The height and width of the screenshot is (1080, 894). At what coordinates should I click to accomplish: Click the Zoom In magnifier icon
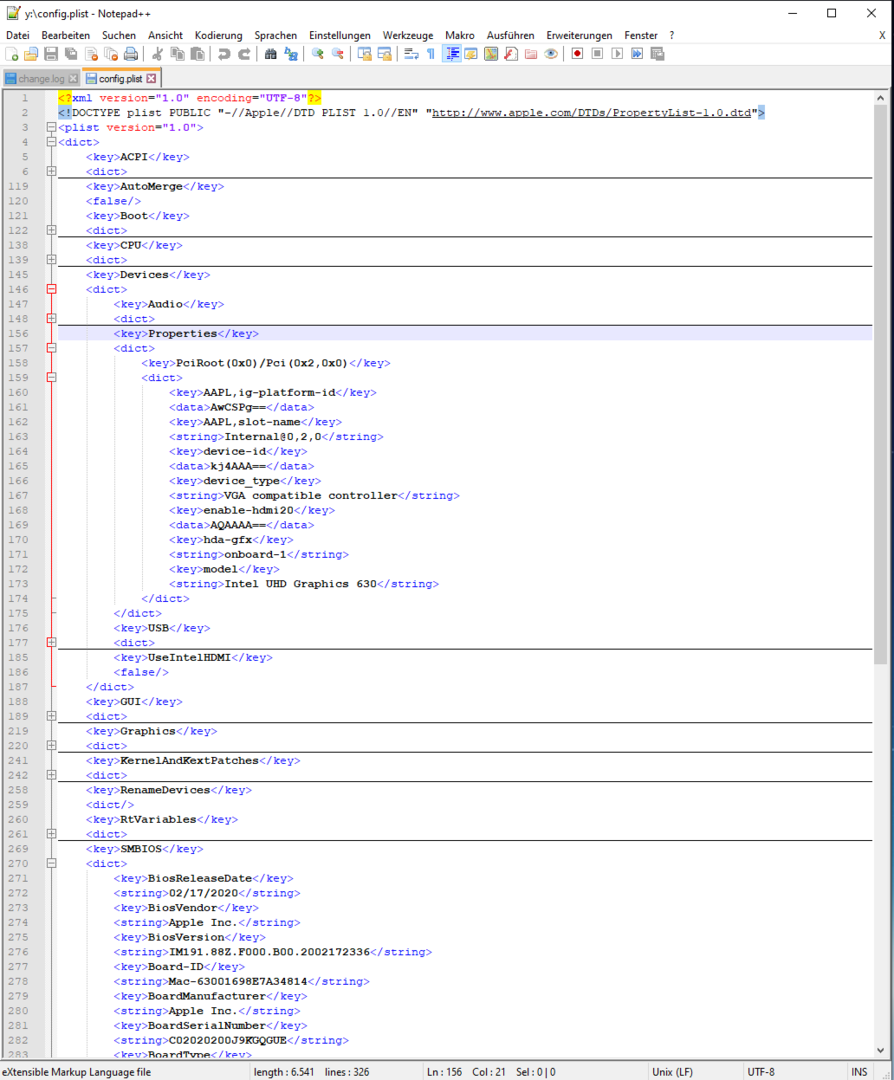(318, 54)
